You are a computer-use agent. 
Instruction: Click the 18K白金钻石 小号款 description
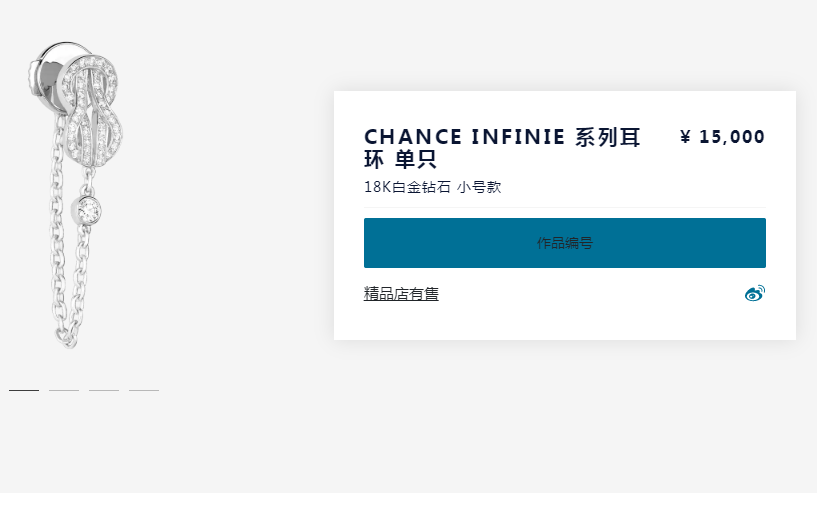[x=432, y=187]
